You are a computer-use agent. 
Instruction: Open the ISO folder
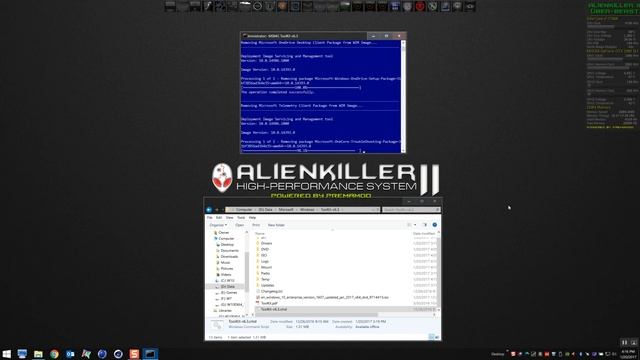(264, 256)
